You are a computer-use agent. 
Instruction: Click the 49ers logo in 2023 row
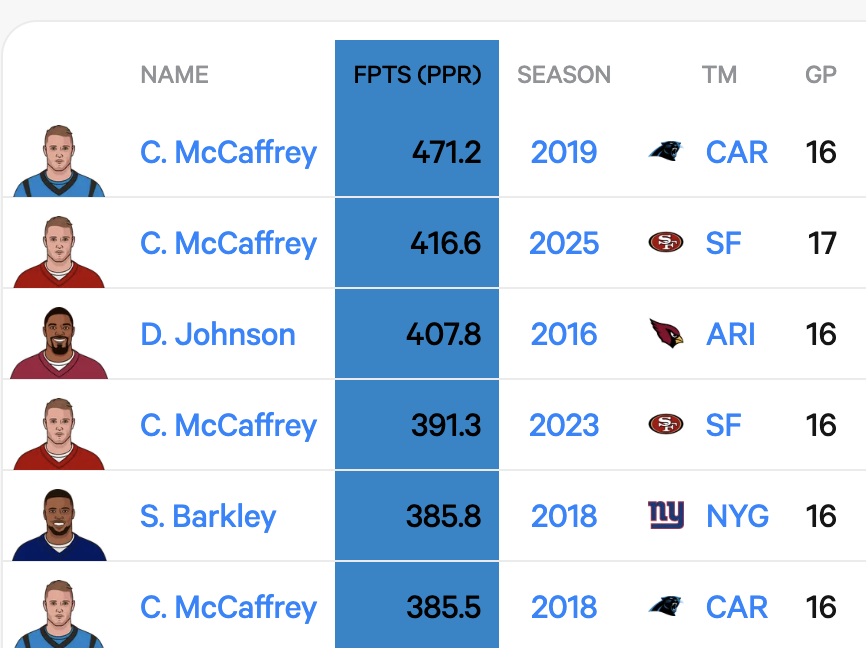(666, 425)
